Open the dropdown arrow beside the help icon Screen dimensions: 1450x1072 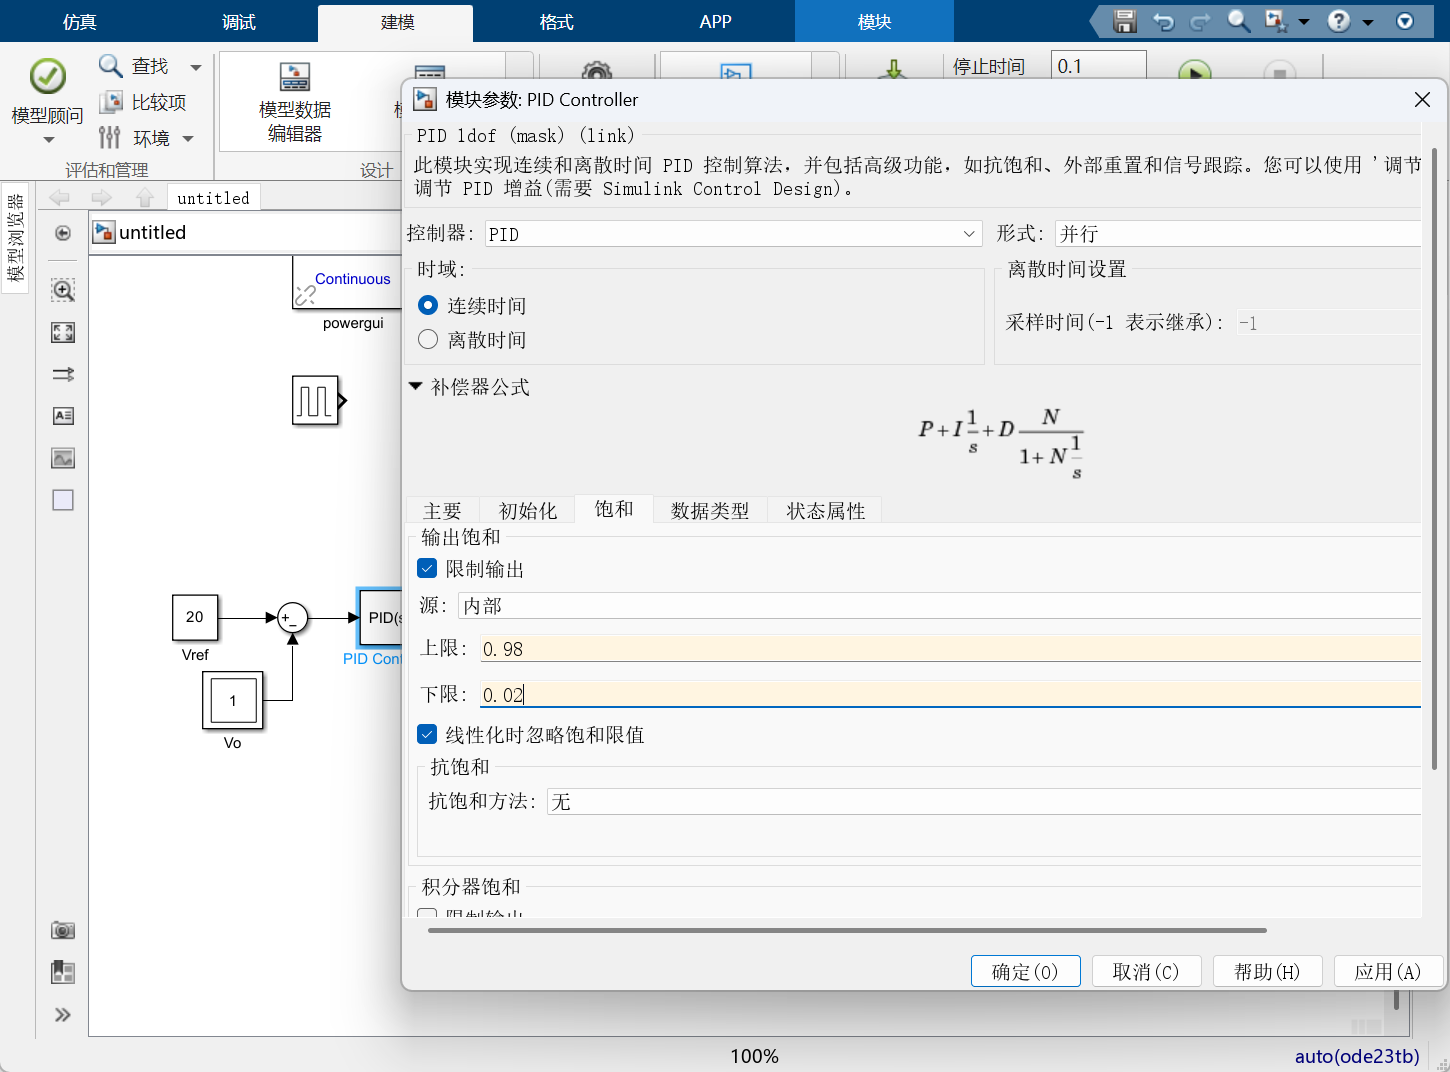[x=1368, y=21]
